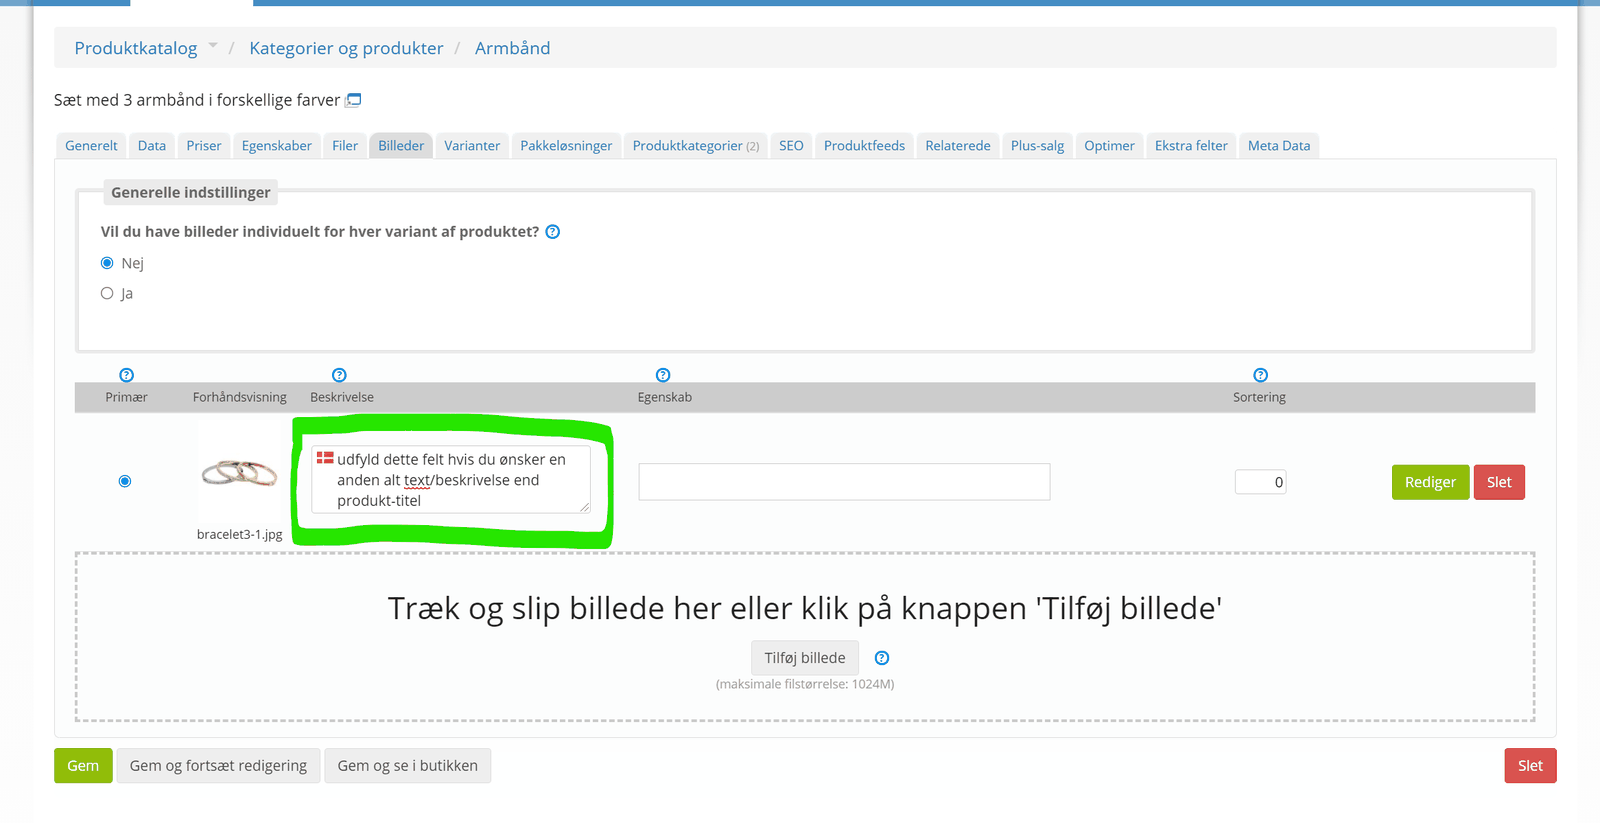Viewport: 1600px width, 823px height.
Task: Click the Tilføj billede button
Action: (x=805, y=658)
